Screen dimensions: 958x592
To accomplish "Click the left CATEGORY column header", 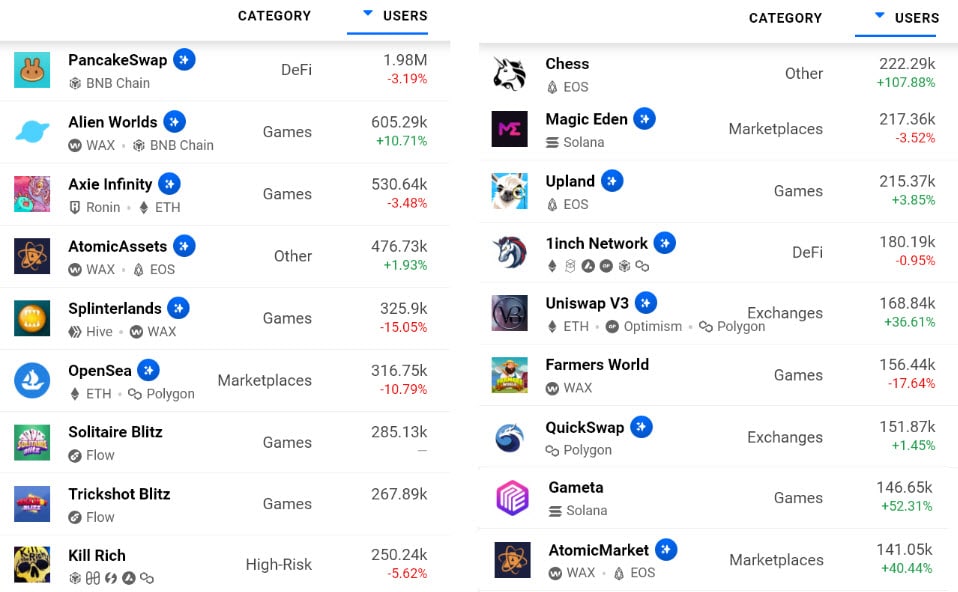I will (x=274, y=16).
